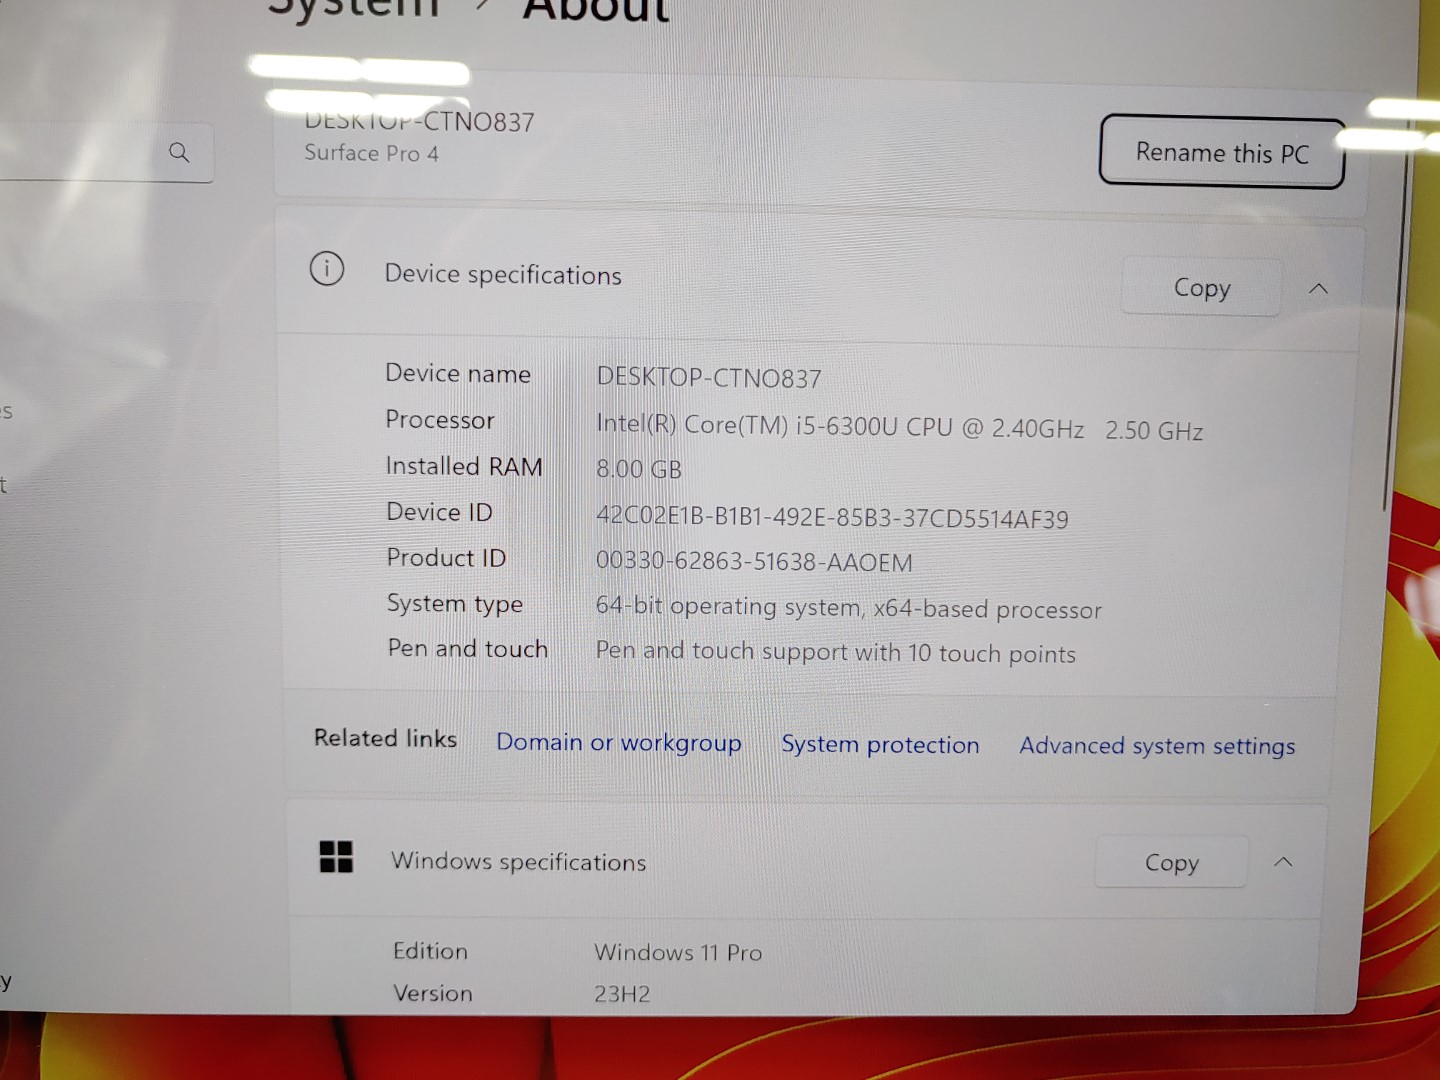Click the Version label

click(433, 993)
